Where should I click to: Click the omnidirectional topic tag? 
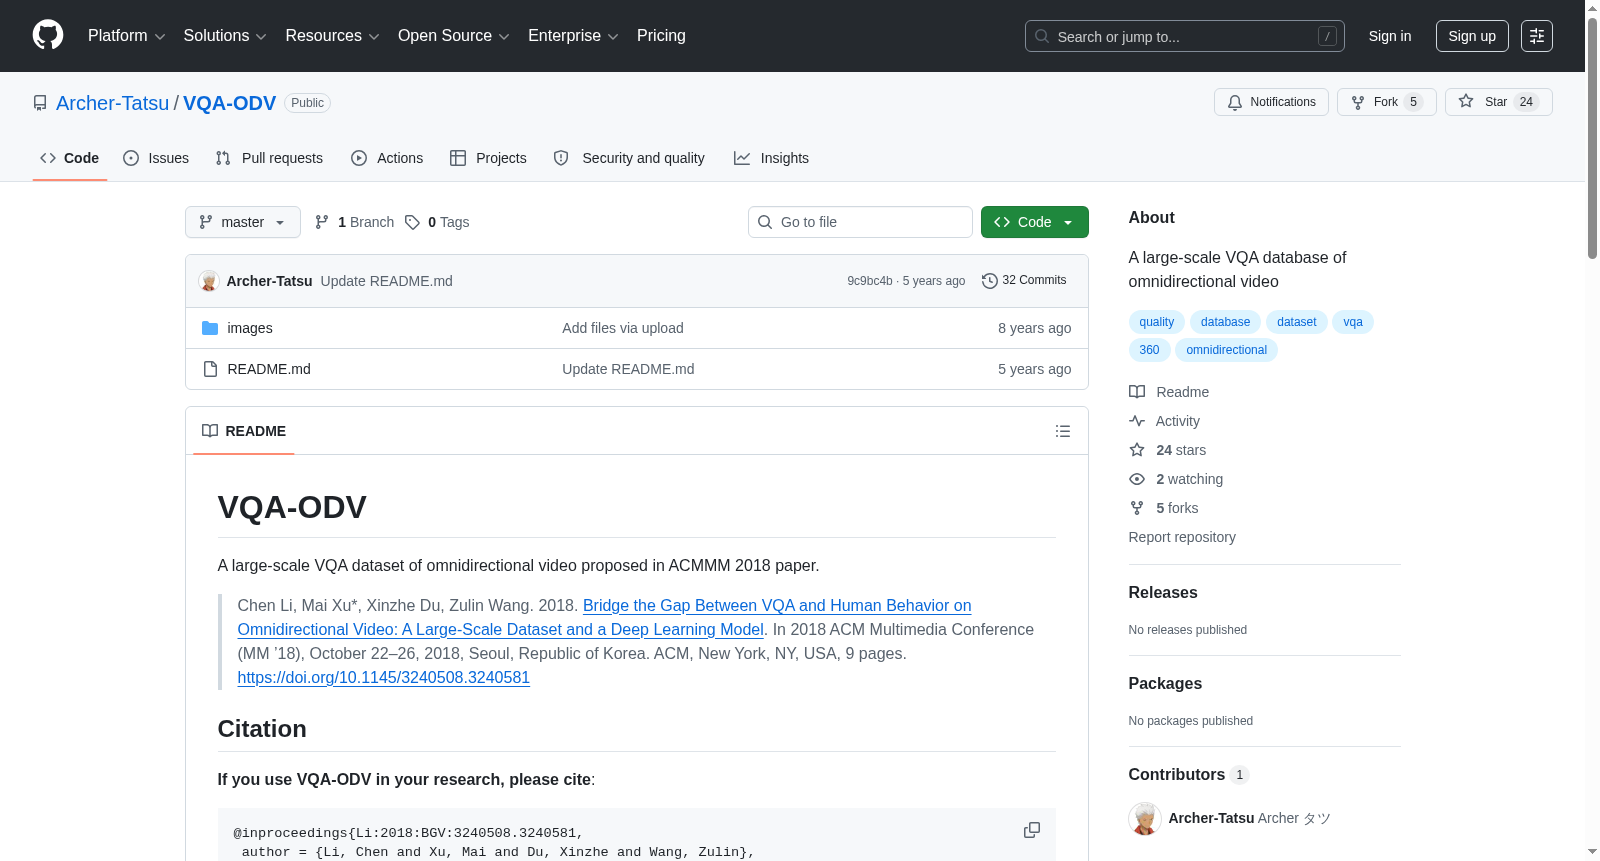(1227, 350)
